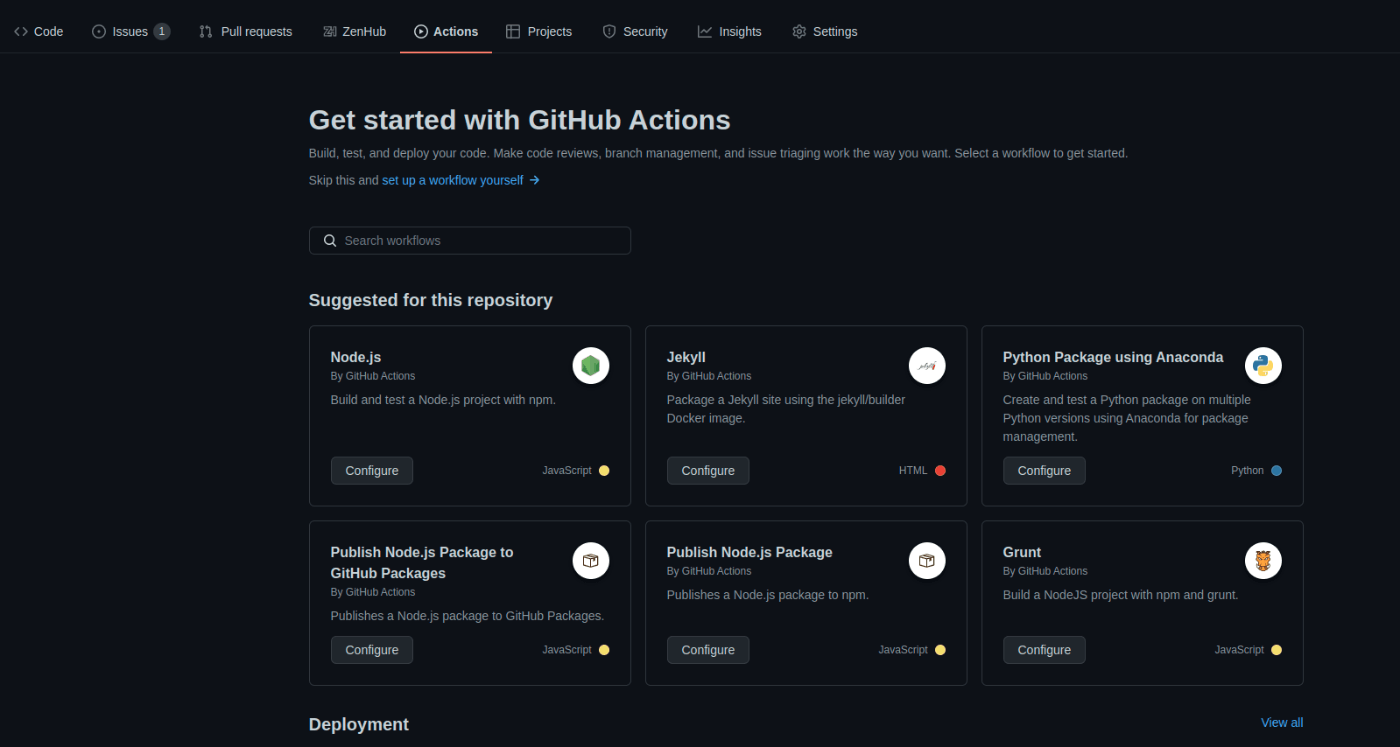Configure the Jekyll workflow
This screenshot has width=1400, height=747.
point(708,471)
